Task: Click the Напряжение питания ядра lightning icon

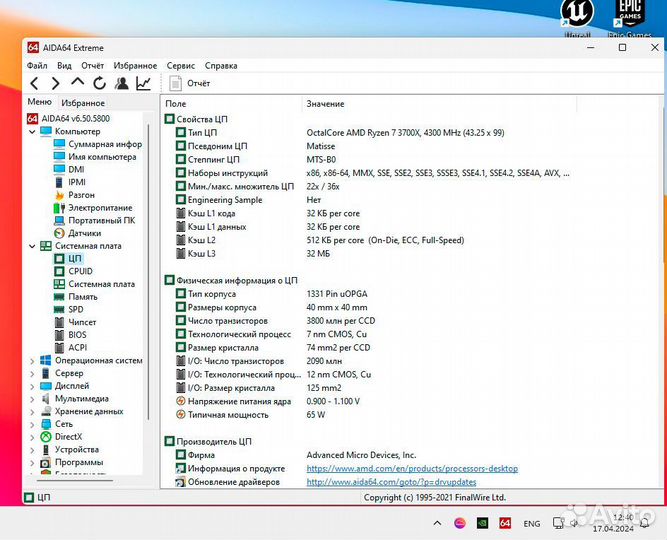Action: tap(181, 401)
